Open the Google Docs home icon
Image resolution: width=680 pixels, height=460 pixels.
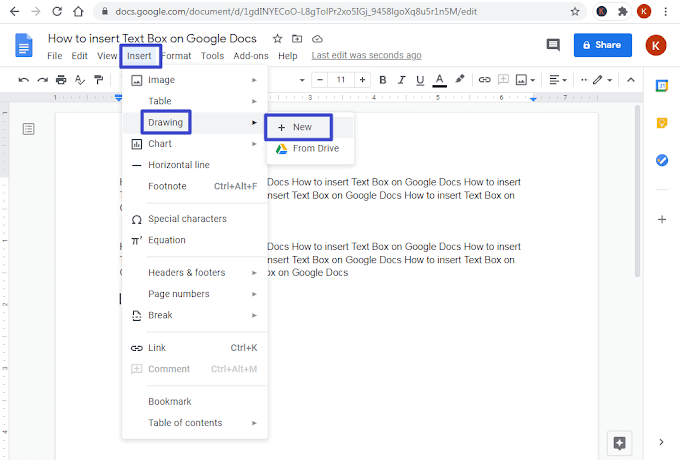tap(24, 45)
